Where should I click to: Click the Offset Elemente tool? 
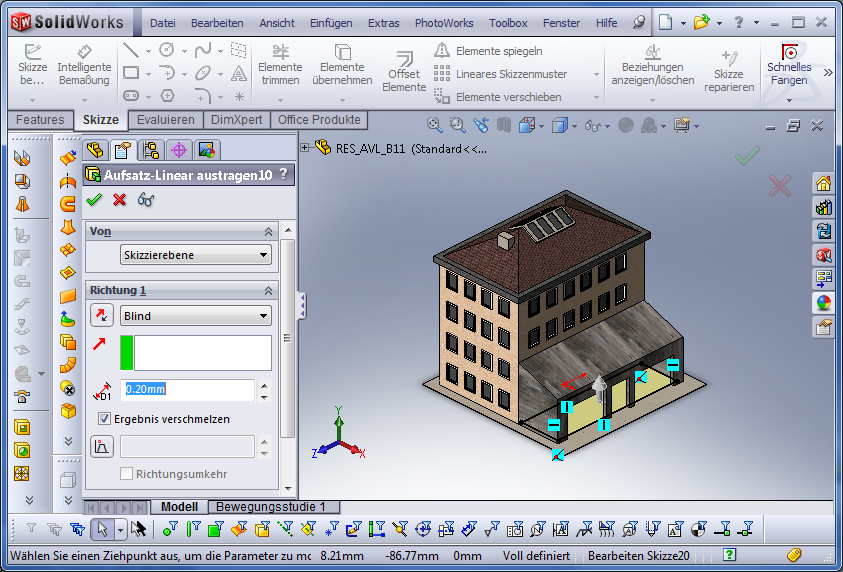404,69
